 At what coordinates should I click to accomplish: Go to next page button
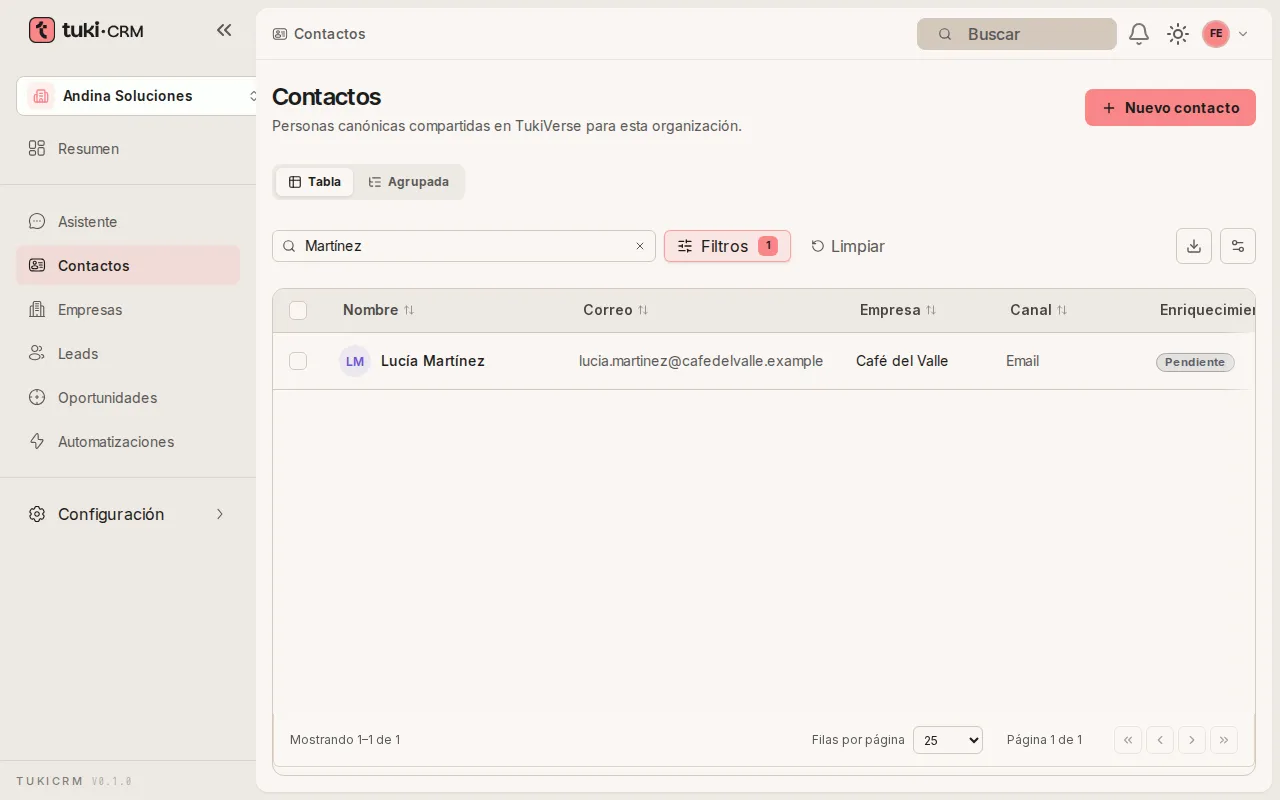[1192, 740]
